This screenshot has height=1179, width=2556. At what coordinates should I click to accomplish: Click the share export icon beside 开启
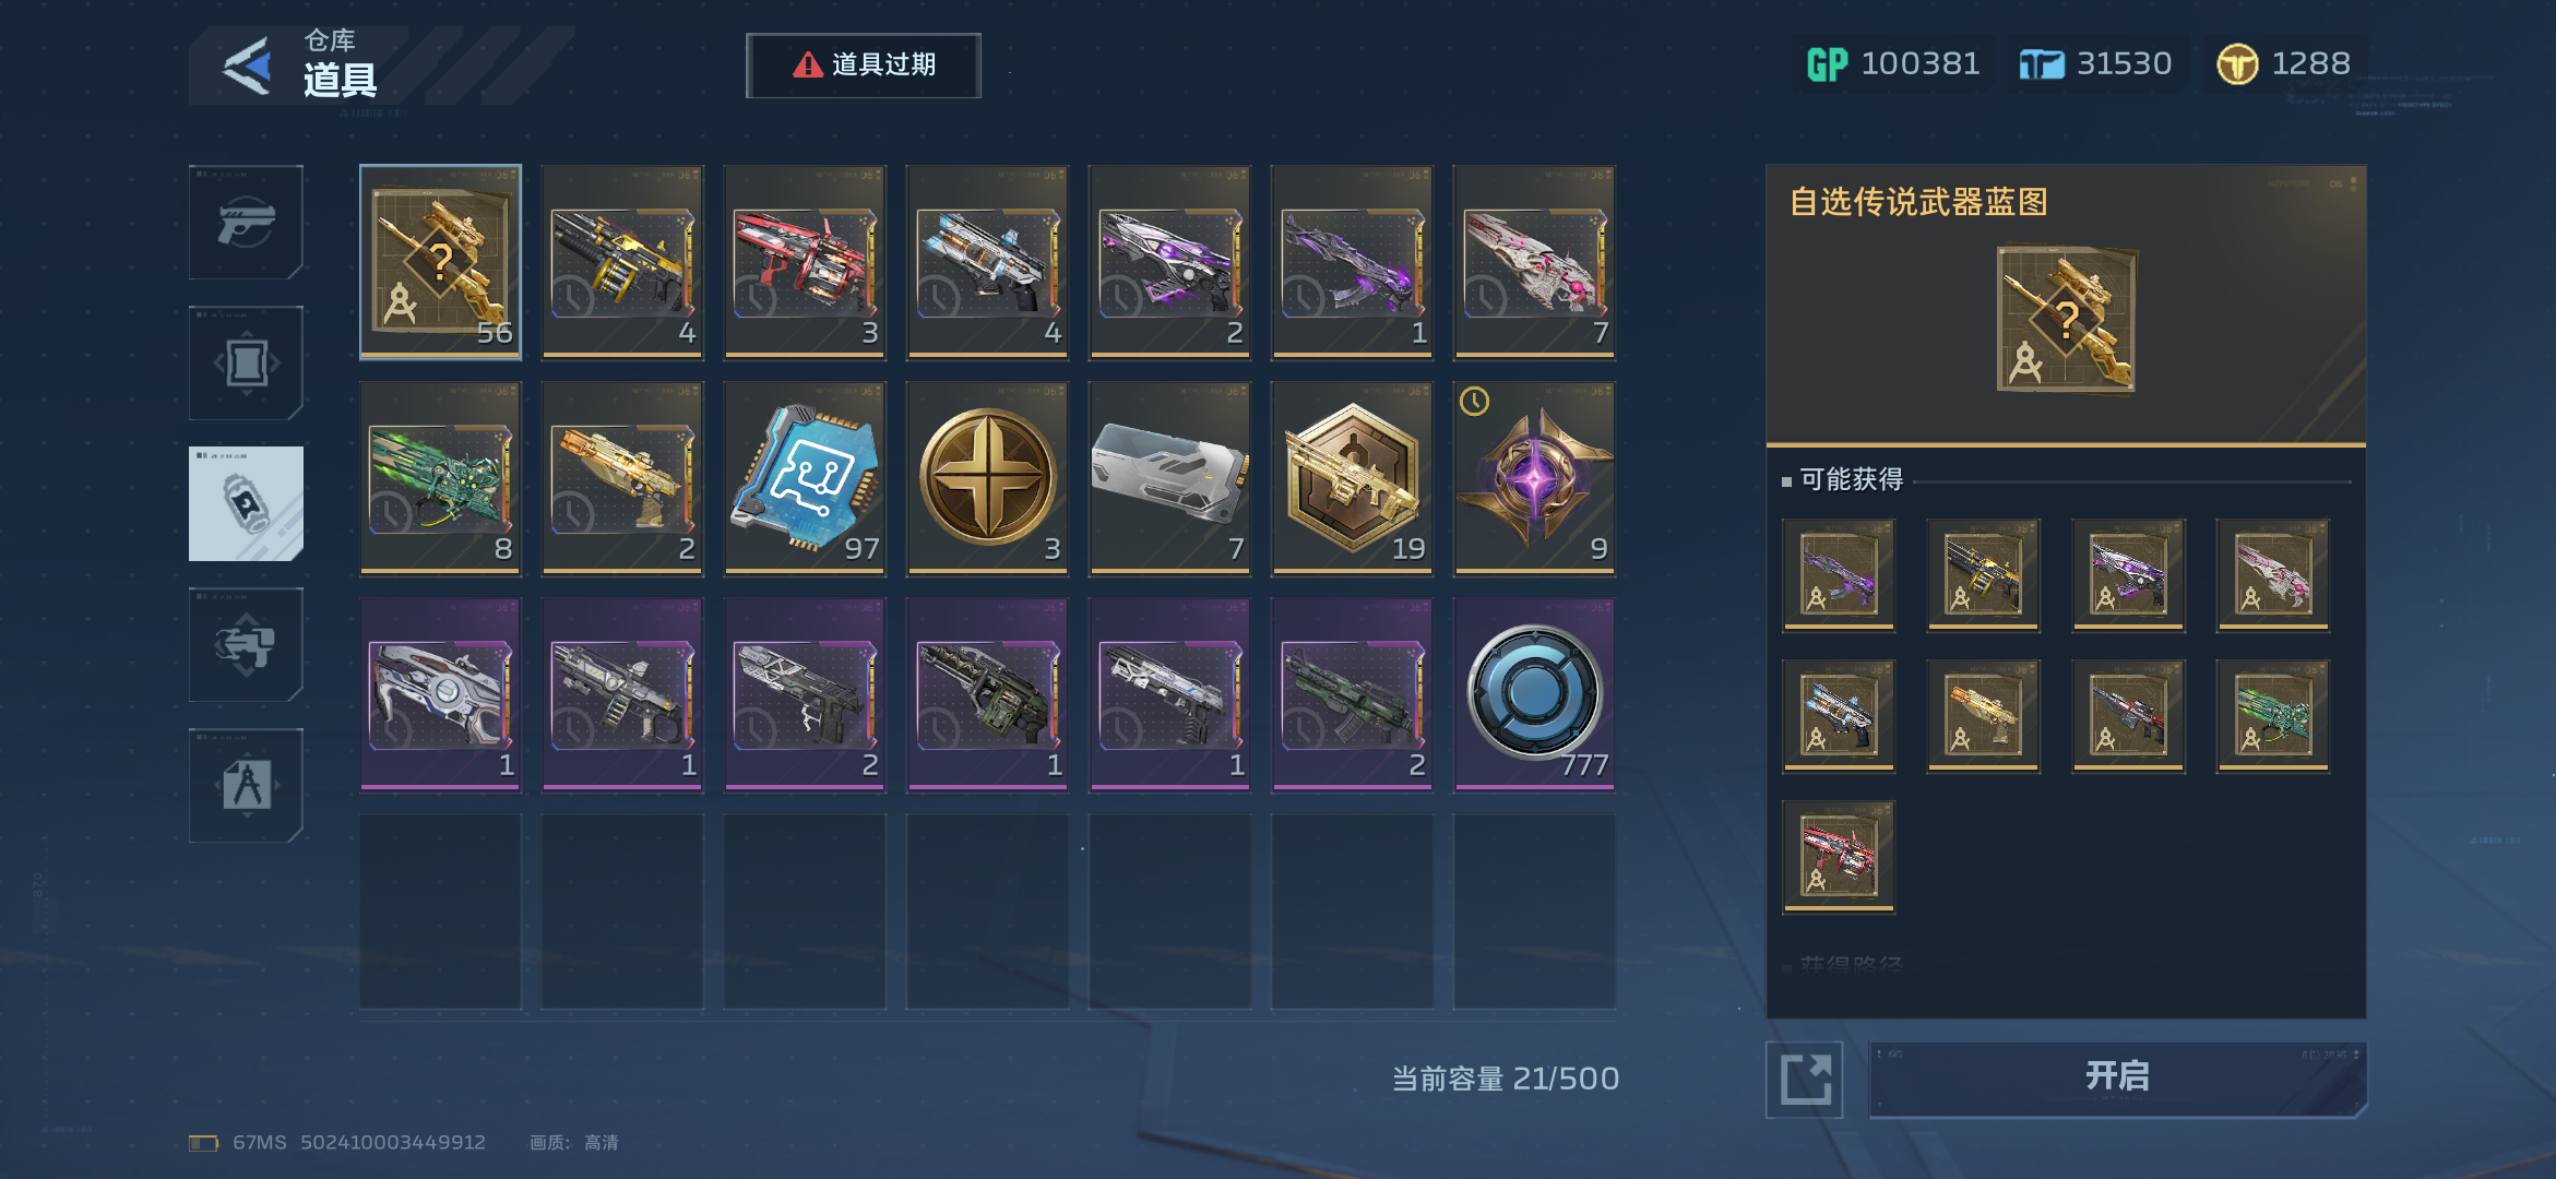(x=1805, y=1079)
